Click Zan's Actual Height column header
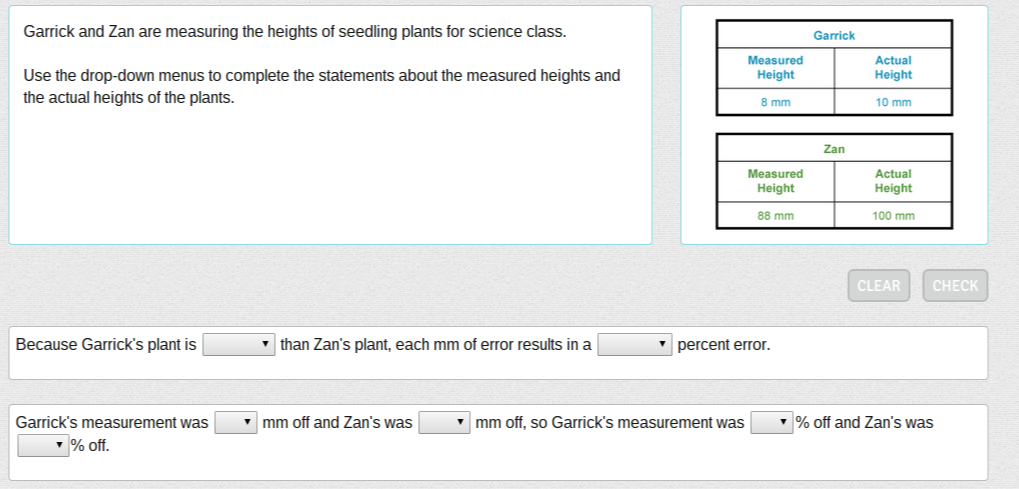The width and height of the screenshot is (1019, 489). point(893,181)
